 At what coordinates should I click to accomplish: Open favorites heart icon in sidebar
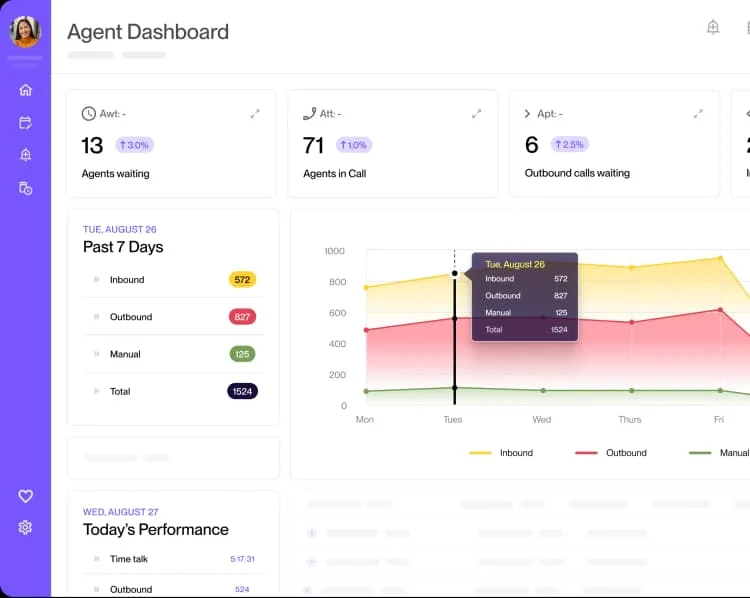coord(25,496)
